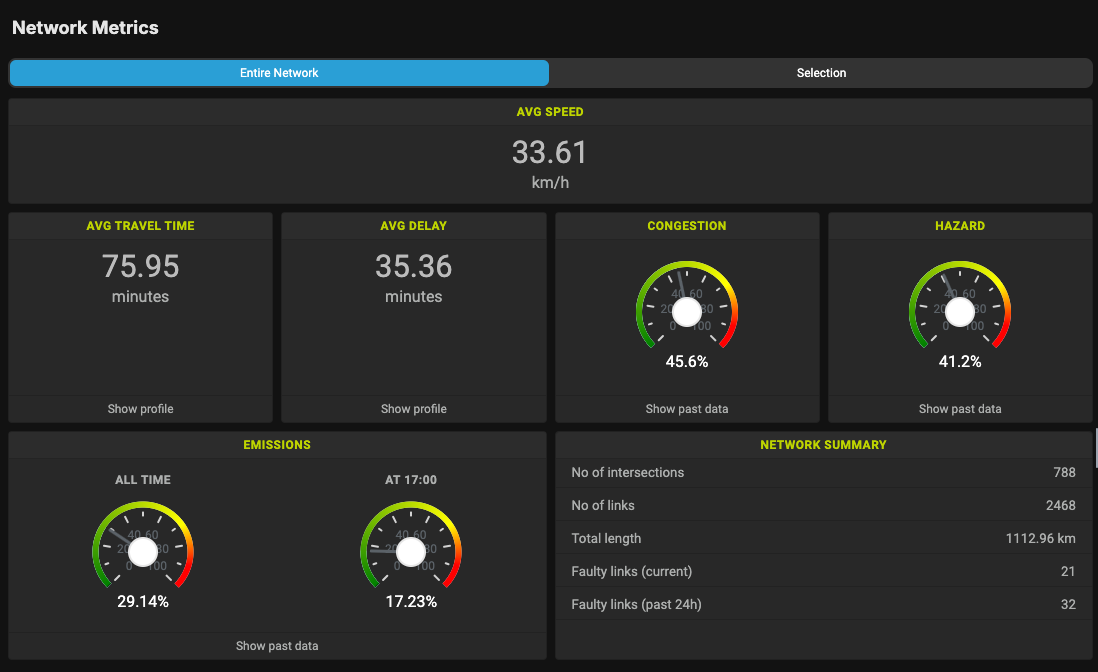
Task: Show past data for emissions
Action: point(277,645)
